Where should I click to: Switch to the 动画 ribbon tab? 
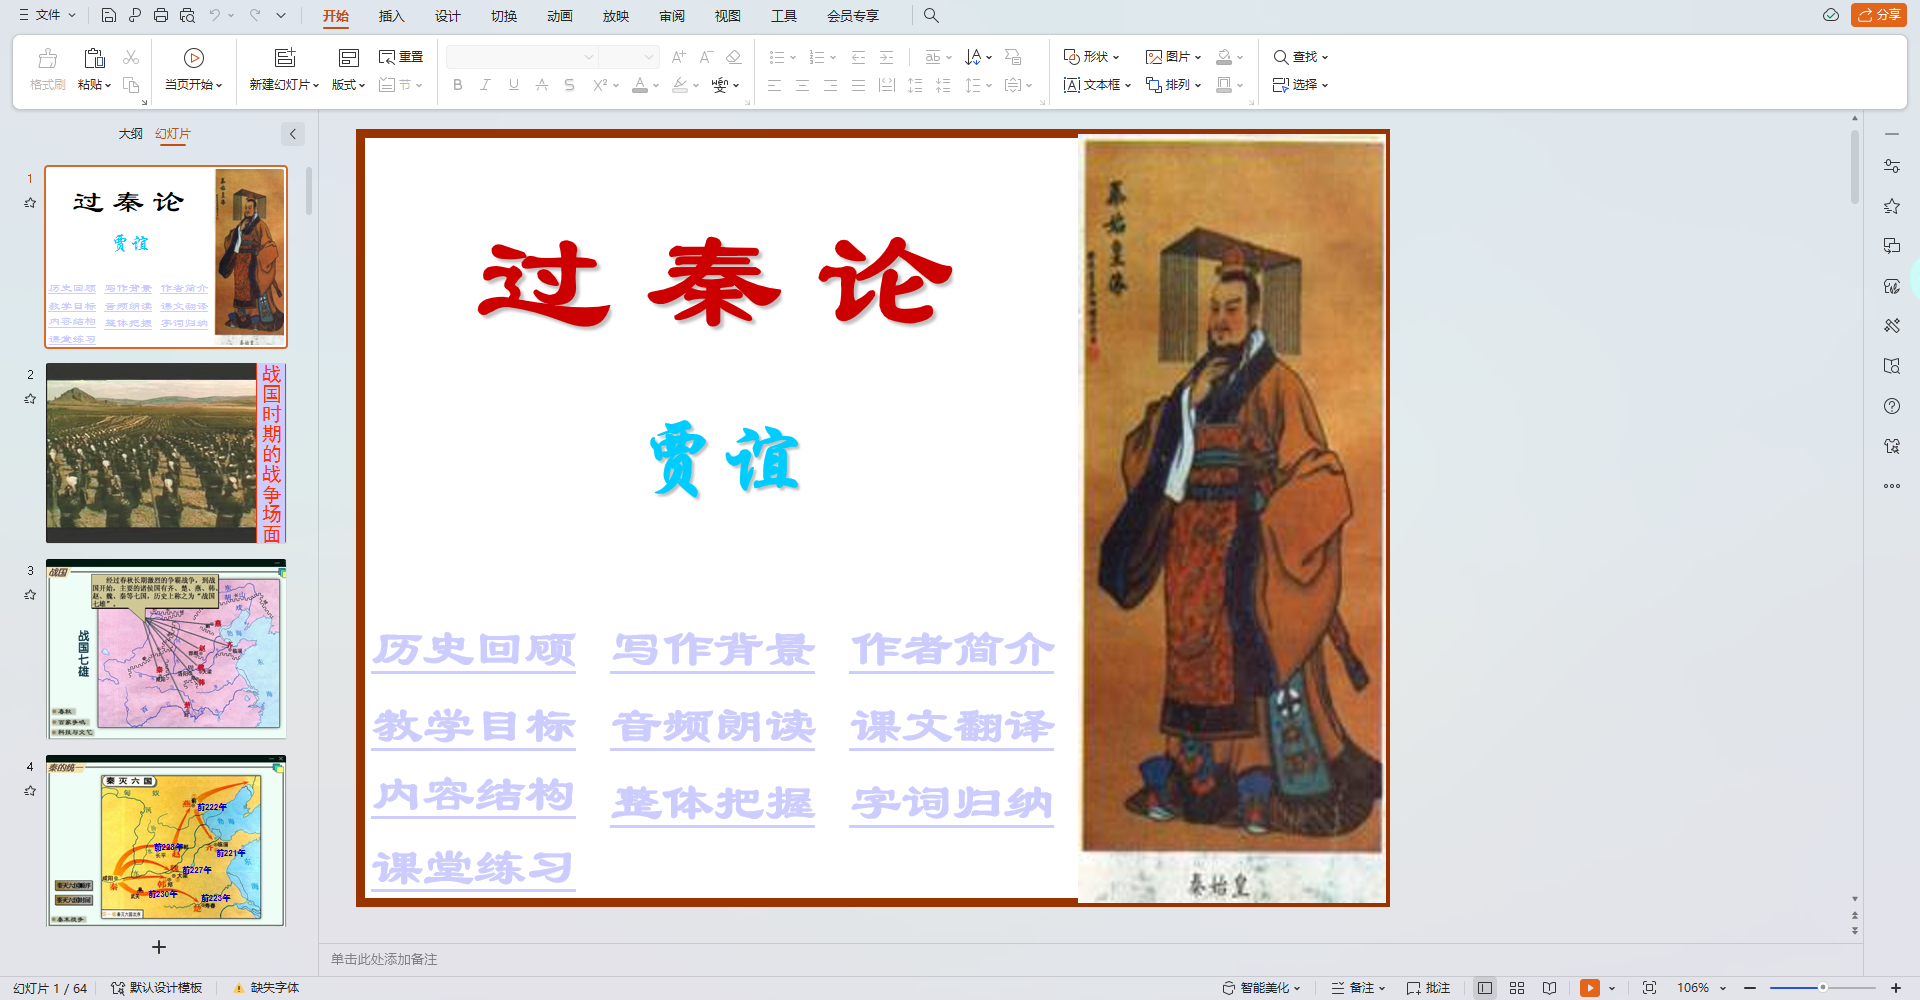point(559,16)
